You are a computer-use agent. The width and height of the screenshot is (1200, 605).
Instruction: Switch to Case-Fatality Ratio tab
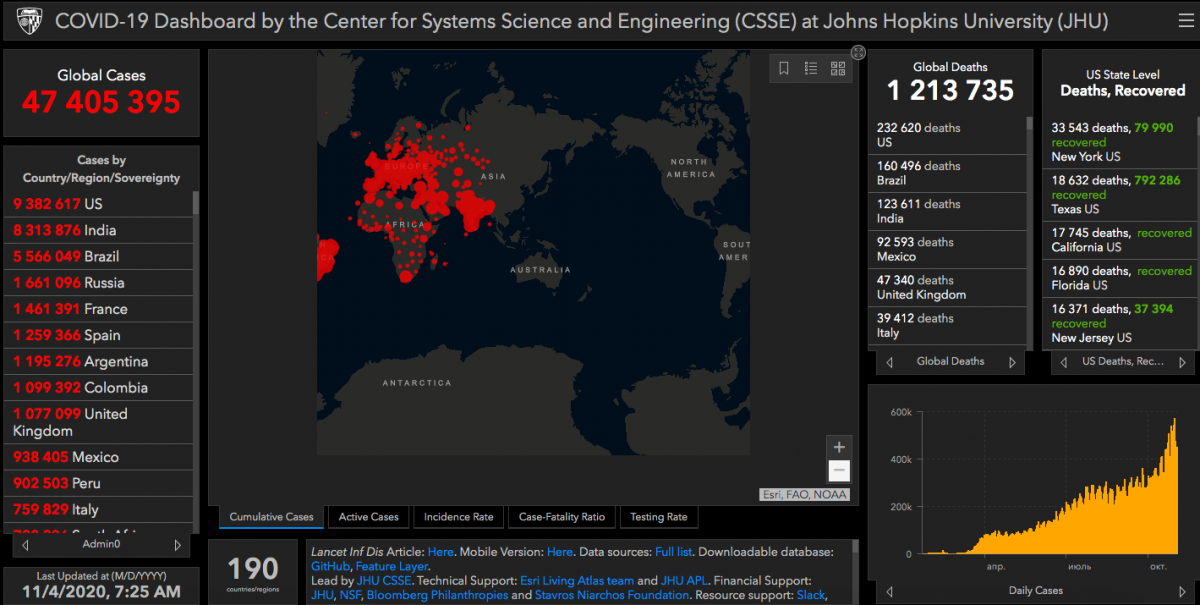coord(561,517)
